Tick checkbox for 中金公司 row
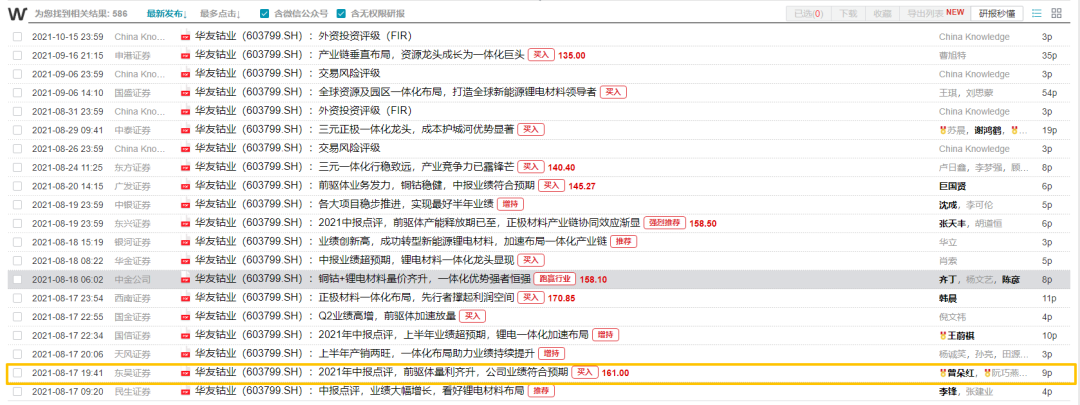1080x405 pixels. 17,279
